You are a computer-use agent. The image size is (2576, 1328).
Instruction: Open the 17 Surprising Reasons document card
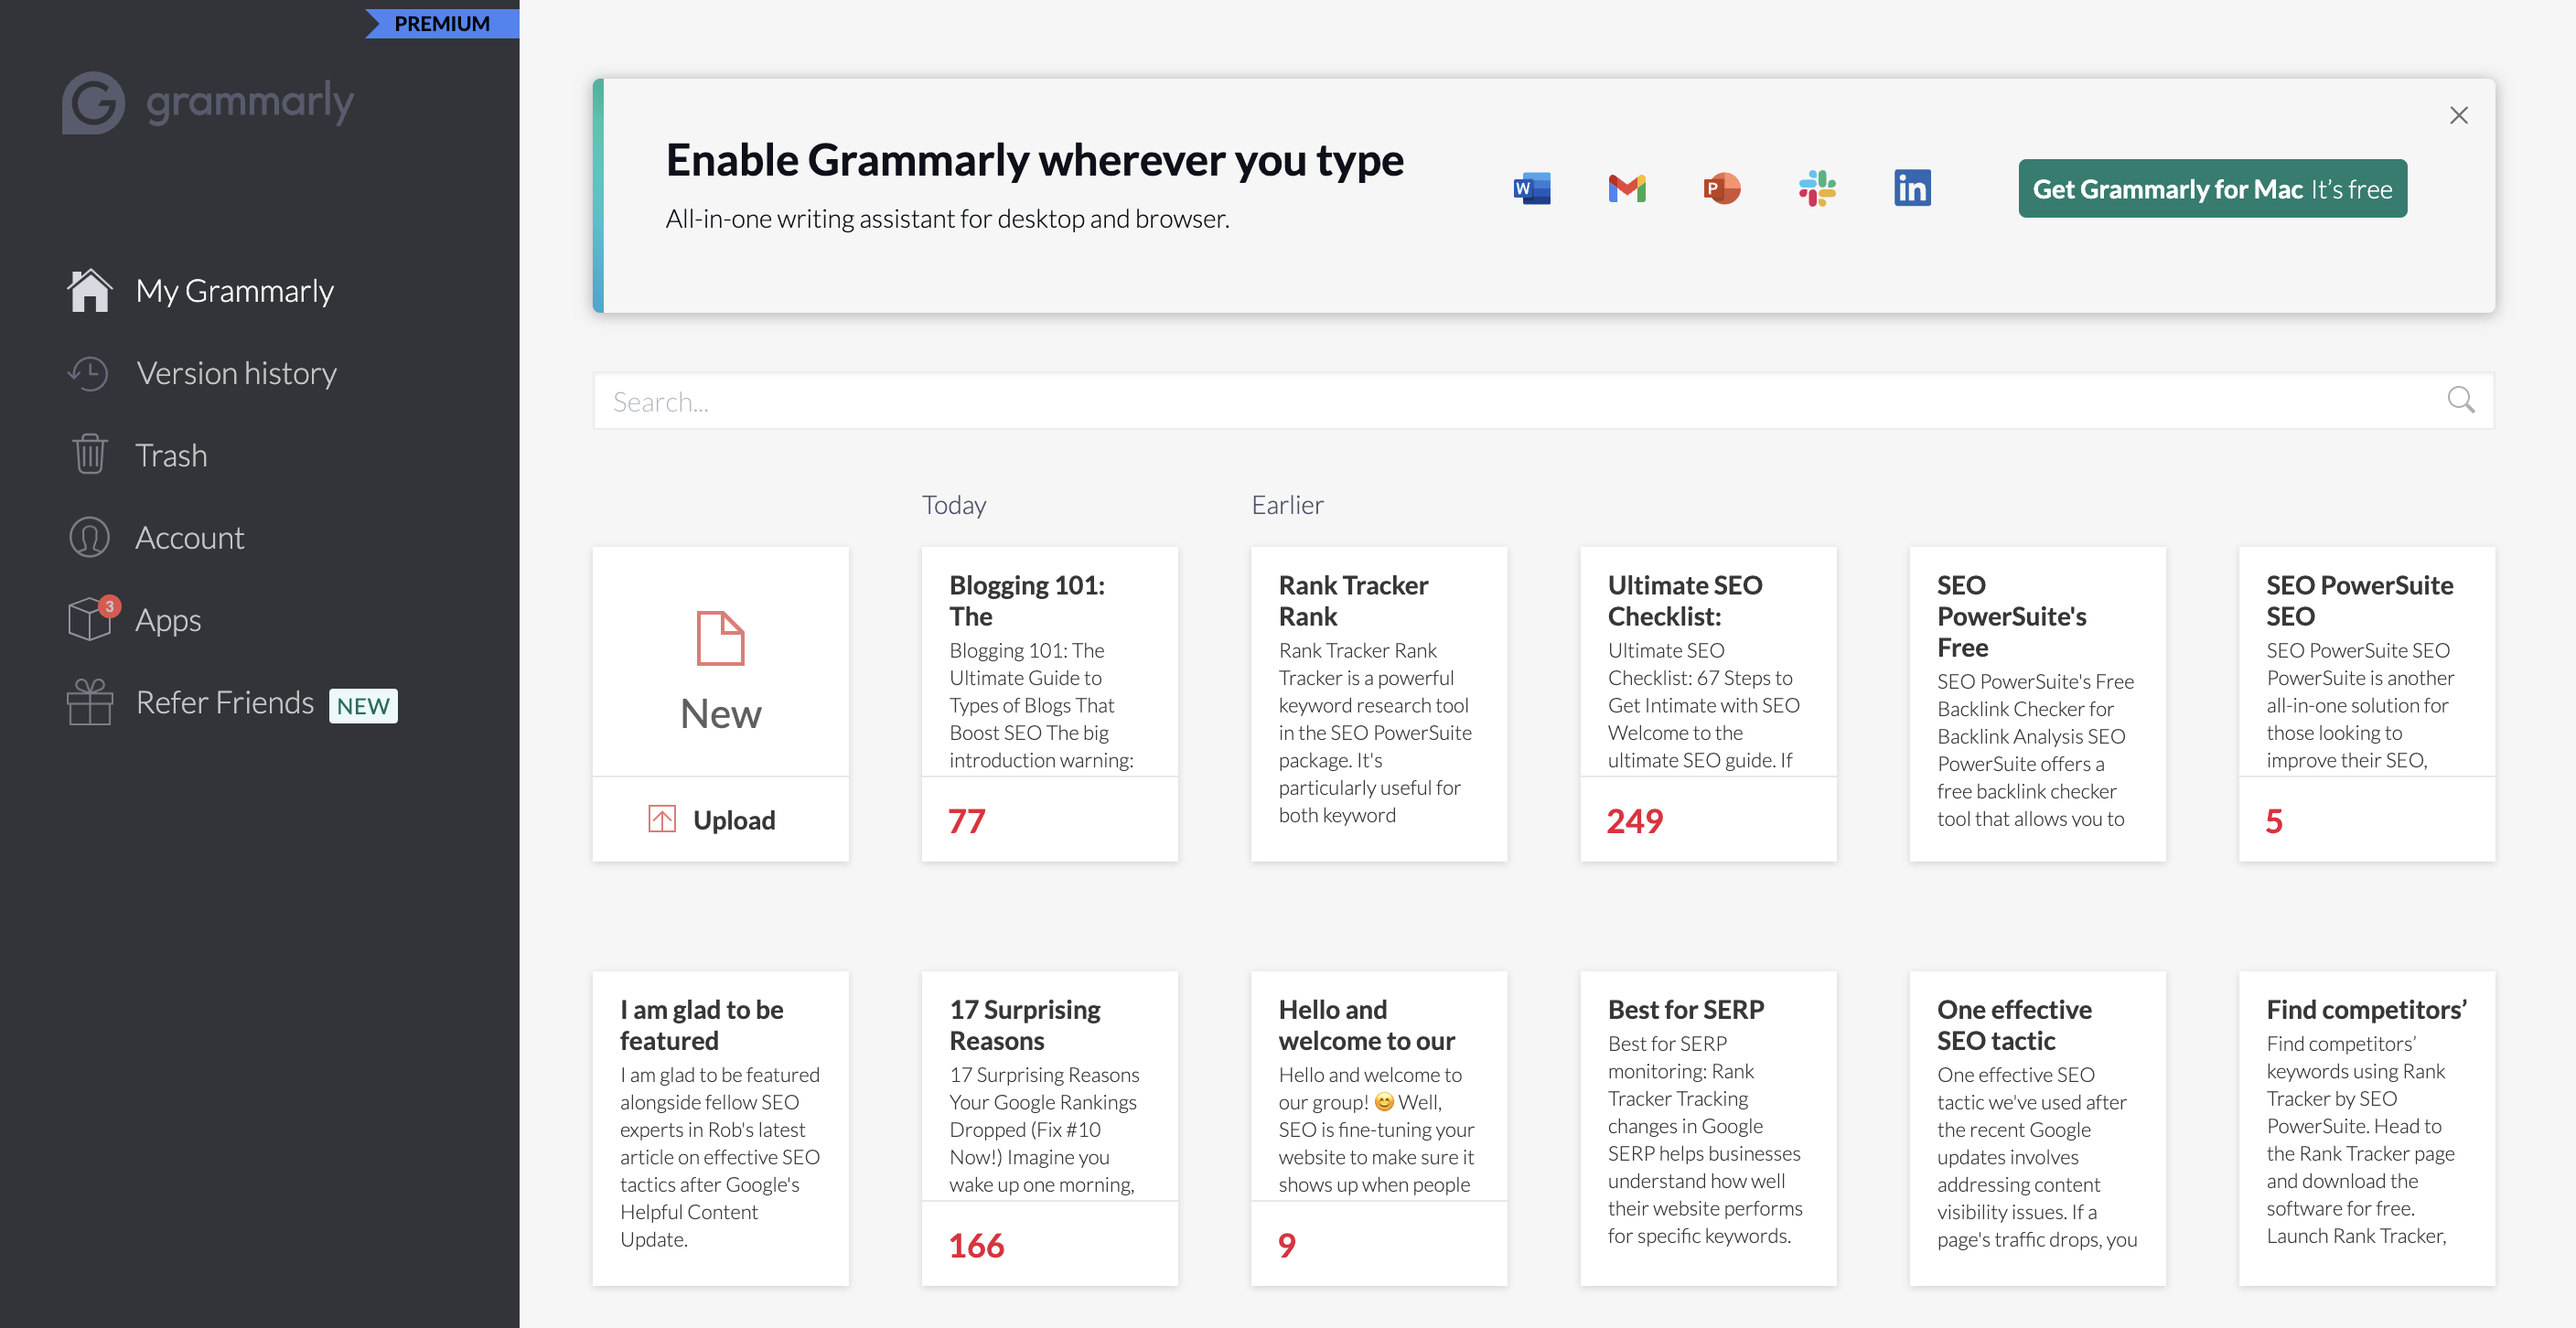click(1049, 1128)
